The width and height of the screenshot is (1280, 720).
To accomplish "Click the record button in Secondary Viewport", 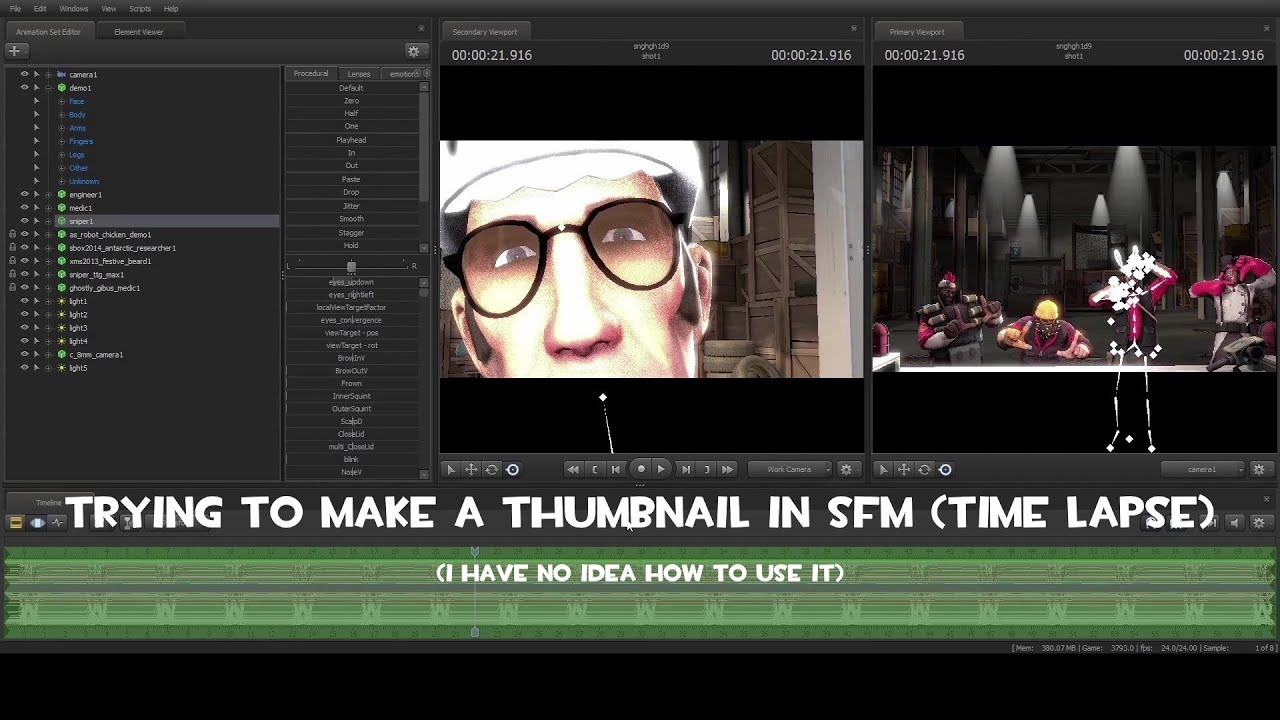I will (641, 469).
